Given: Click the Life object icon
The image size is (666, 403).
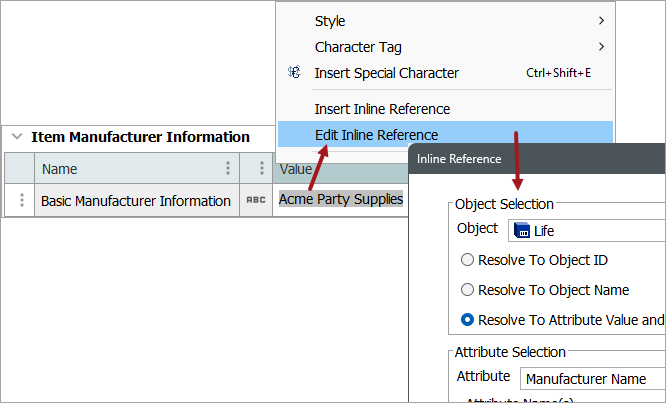Looking at the screenshot, I should [x=522, y=231].
